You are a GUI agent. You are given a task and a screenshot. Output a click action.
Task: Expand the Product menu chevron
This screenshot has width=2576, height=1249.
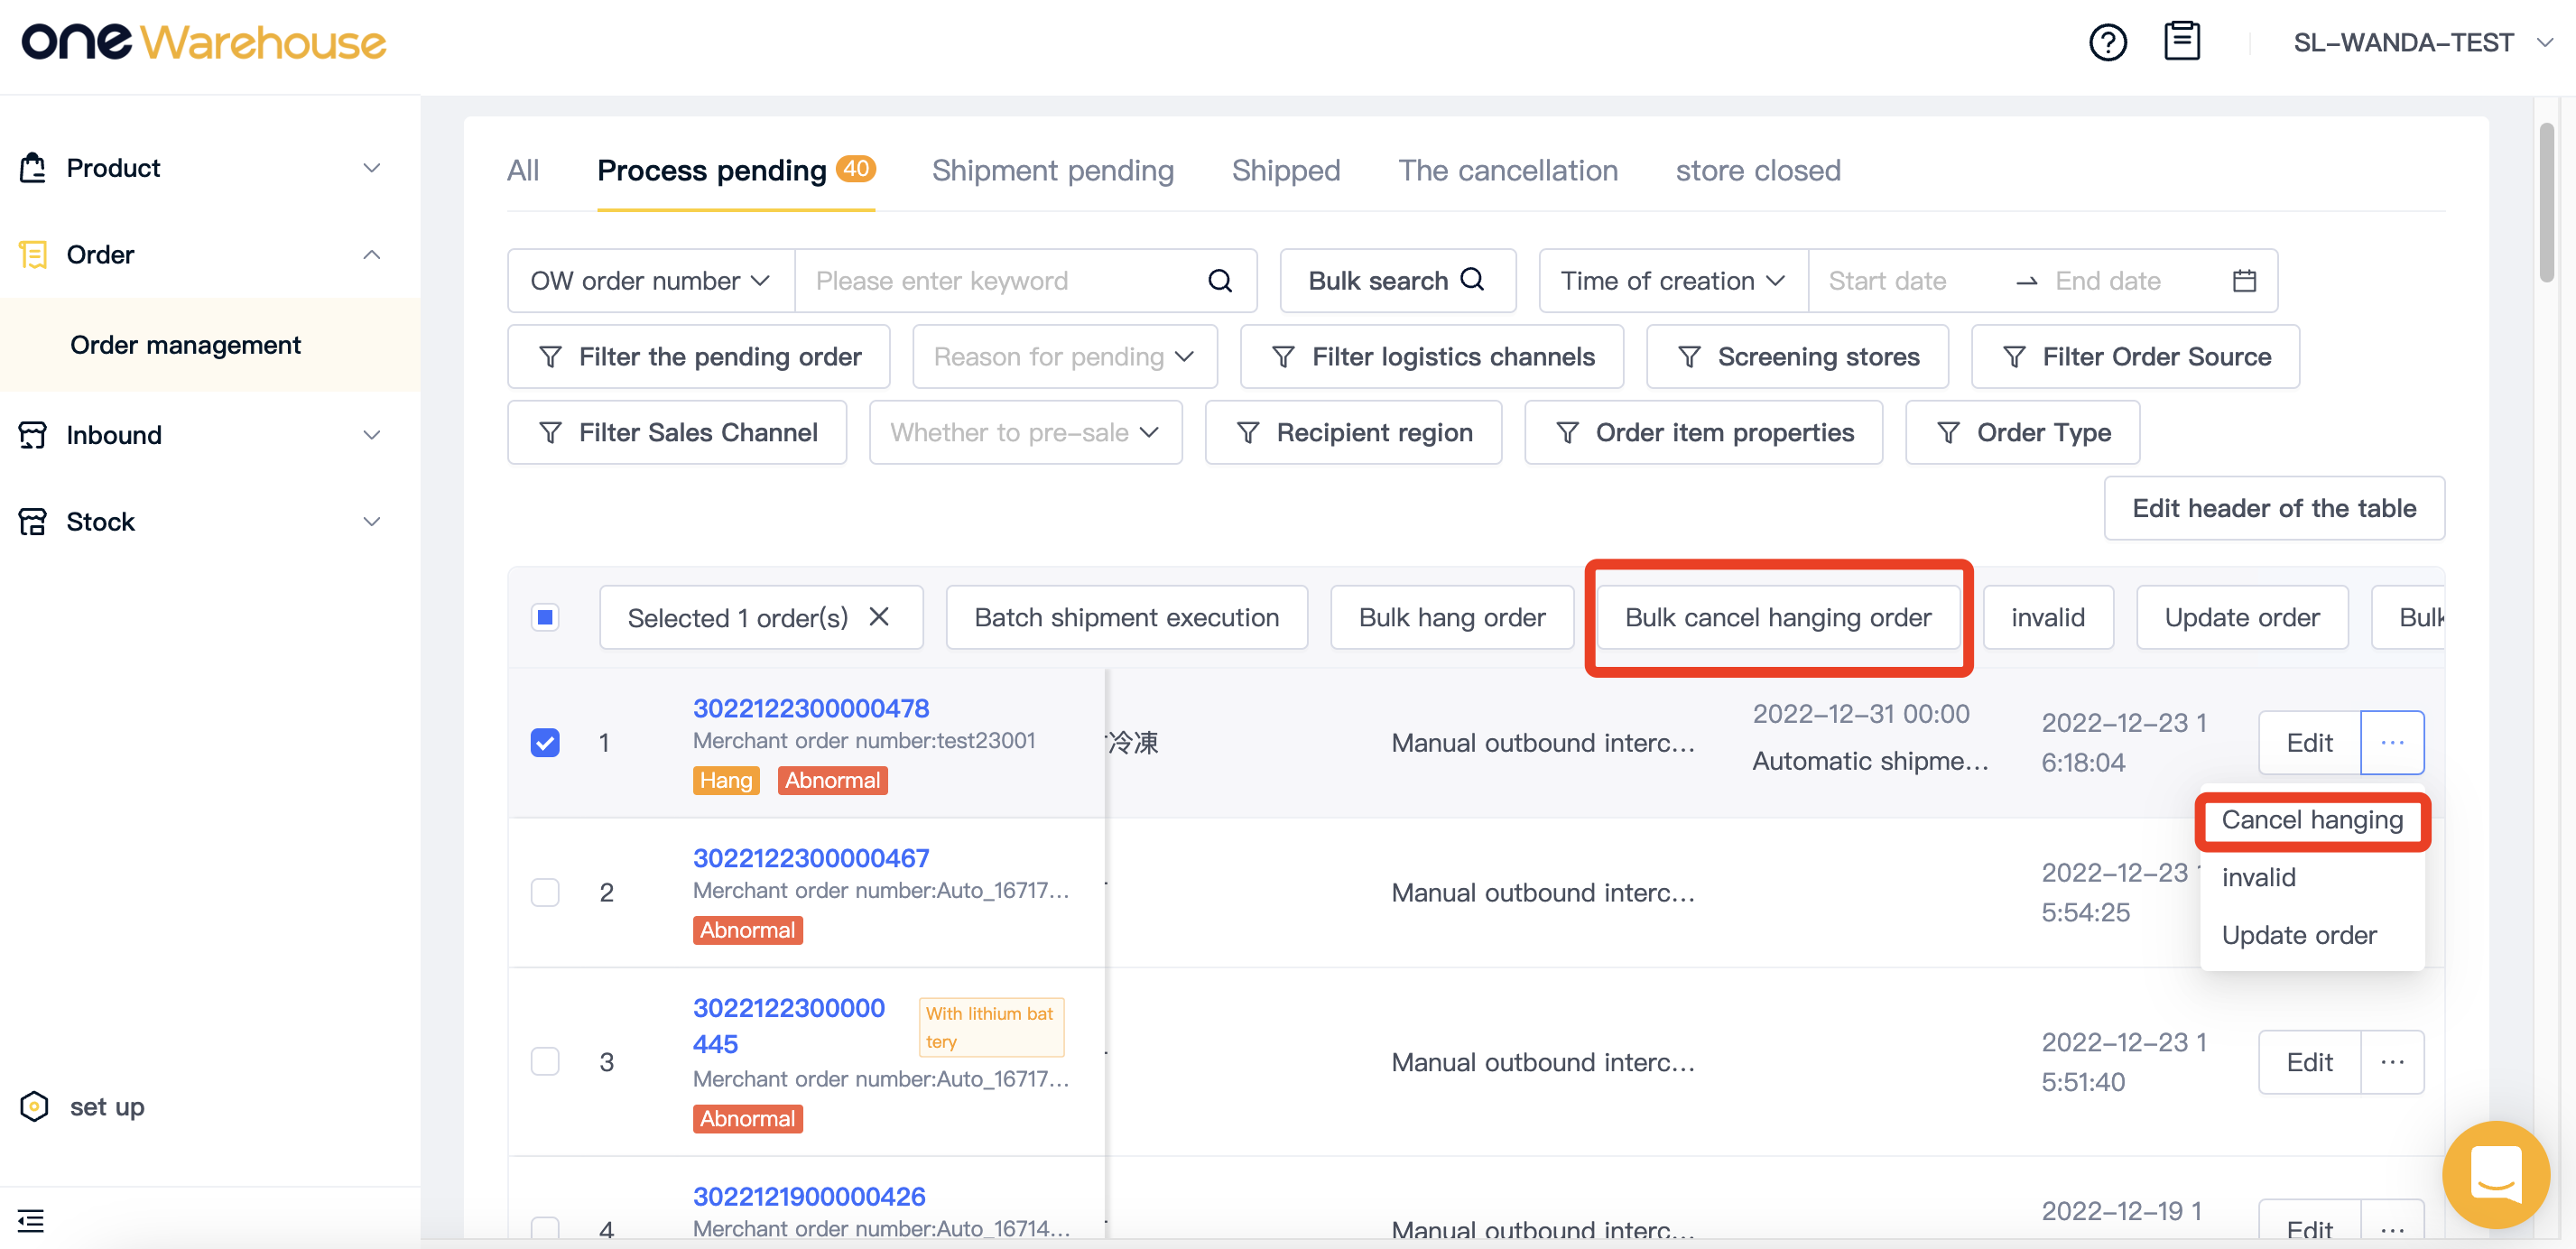coord(372,168)
